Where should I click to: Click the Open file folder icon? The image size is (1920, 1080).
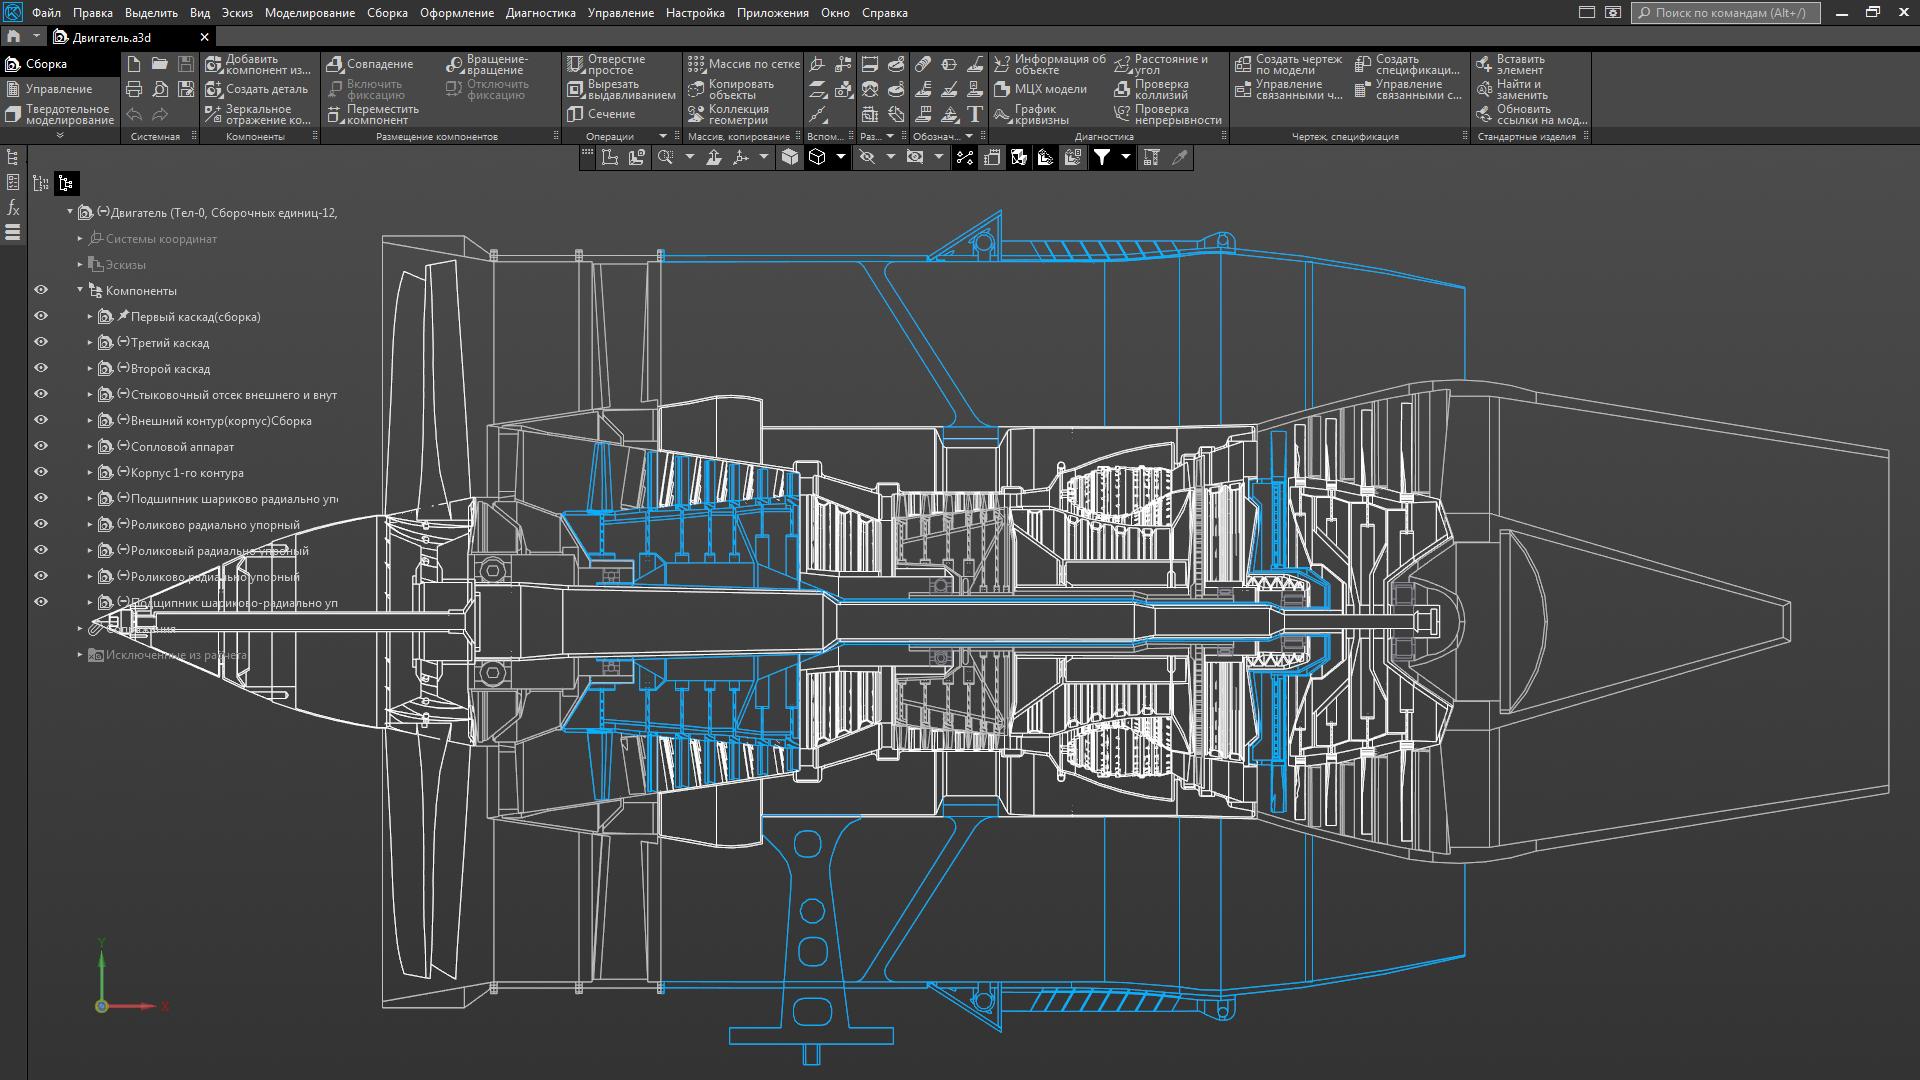[x=160, y=64]
